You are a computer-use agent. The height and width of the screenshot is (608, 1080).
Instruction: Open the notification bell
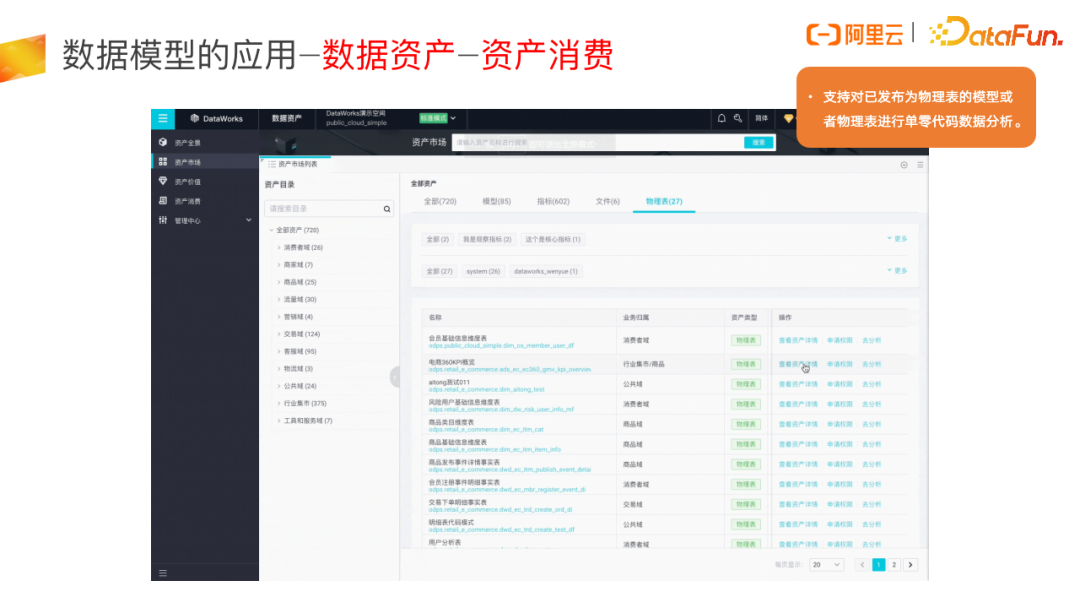pyautogui.click(x=722, y=118)
